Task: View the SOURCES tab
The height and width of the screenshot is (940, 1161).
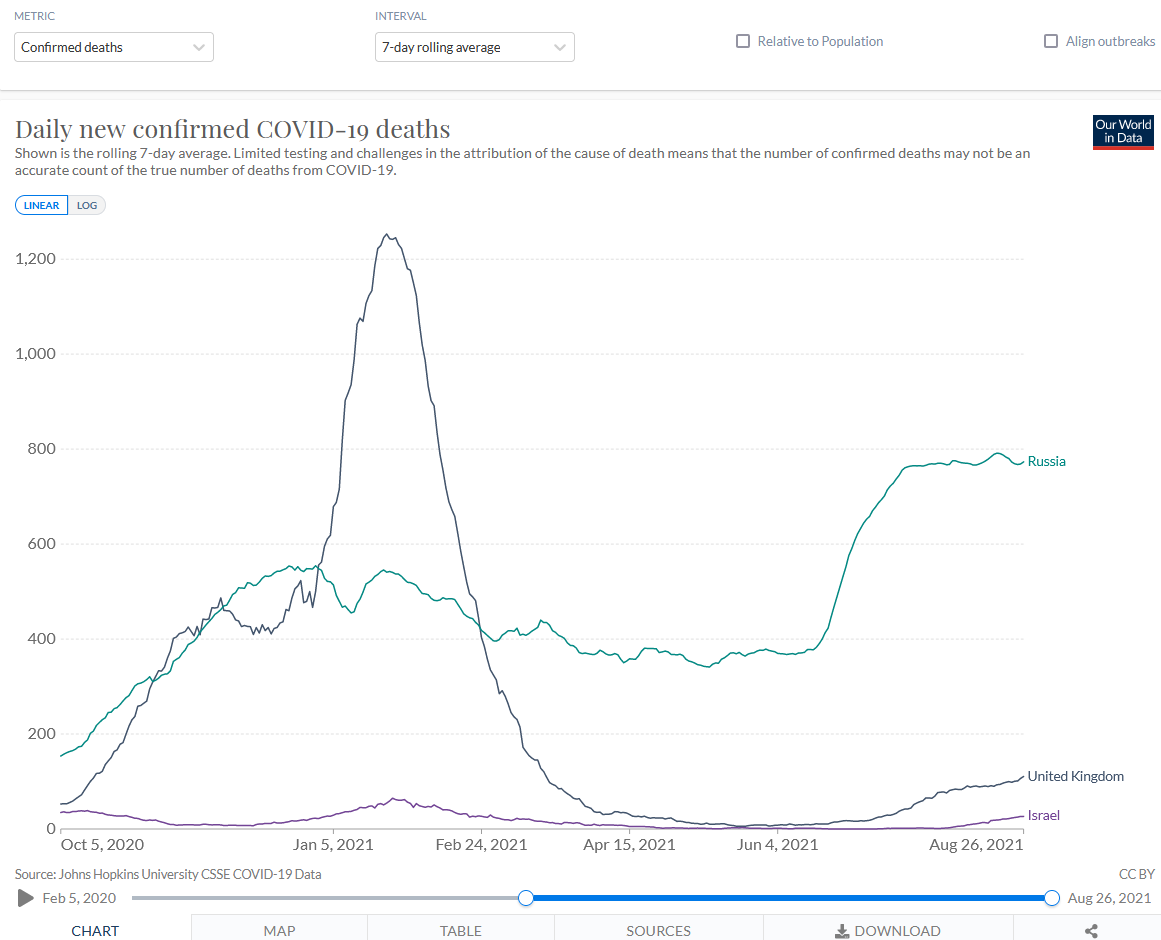Action: coord(658,931)
